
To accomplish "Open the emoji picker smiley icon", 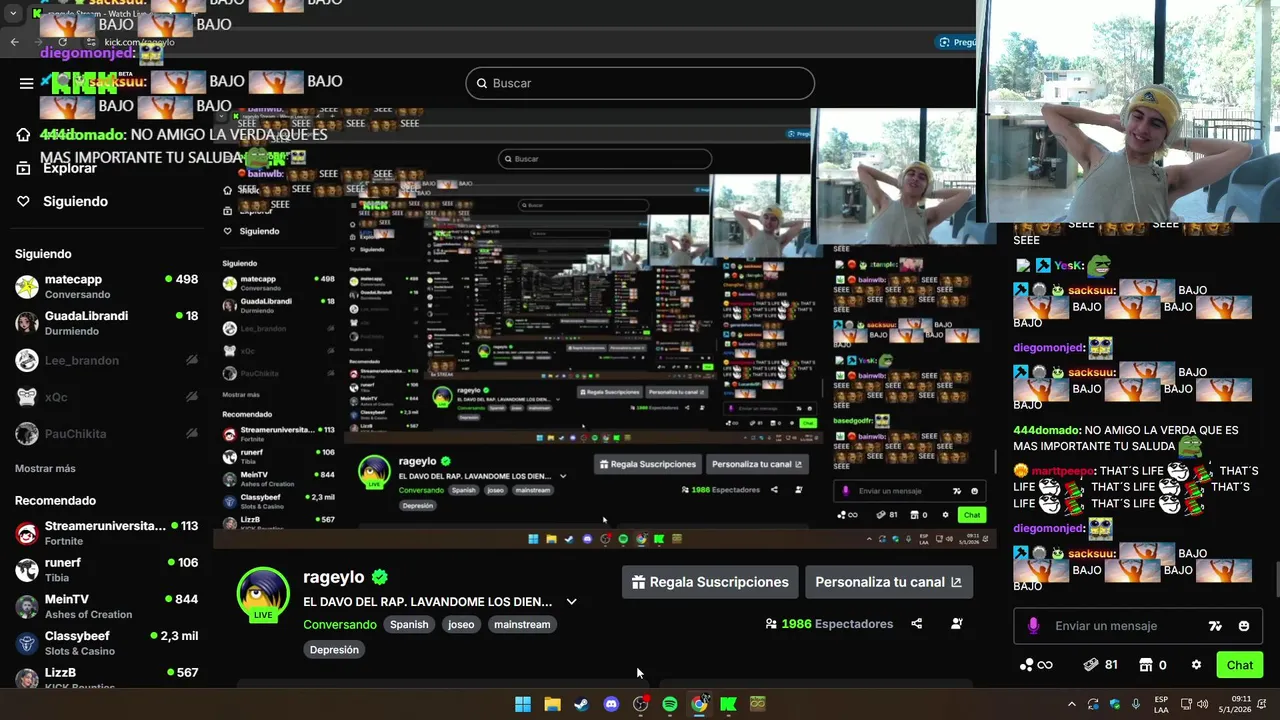I will coord(1244,626).
